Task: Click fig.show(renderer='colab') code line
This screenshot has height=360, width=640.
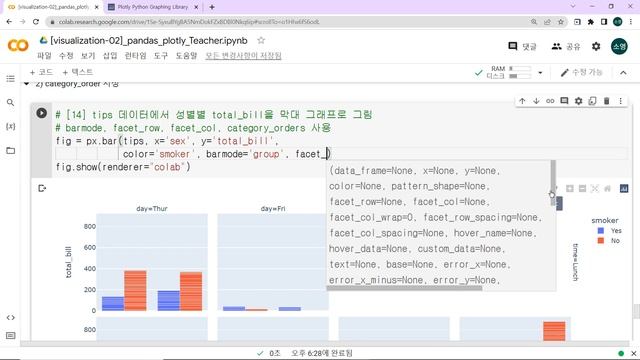Action: (123, 167)
